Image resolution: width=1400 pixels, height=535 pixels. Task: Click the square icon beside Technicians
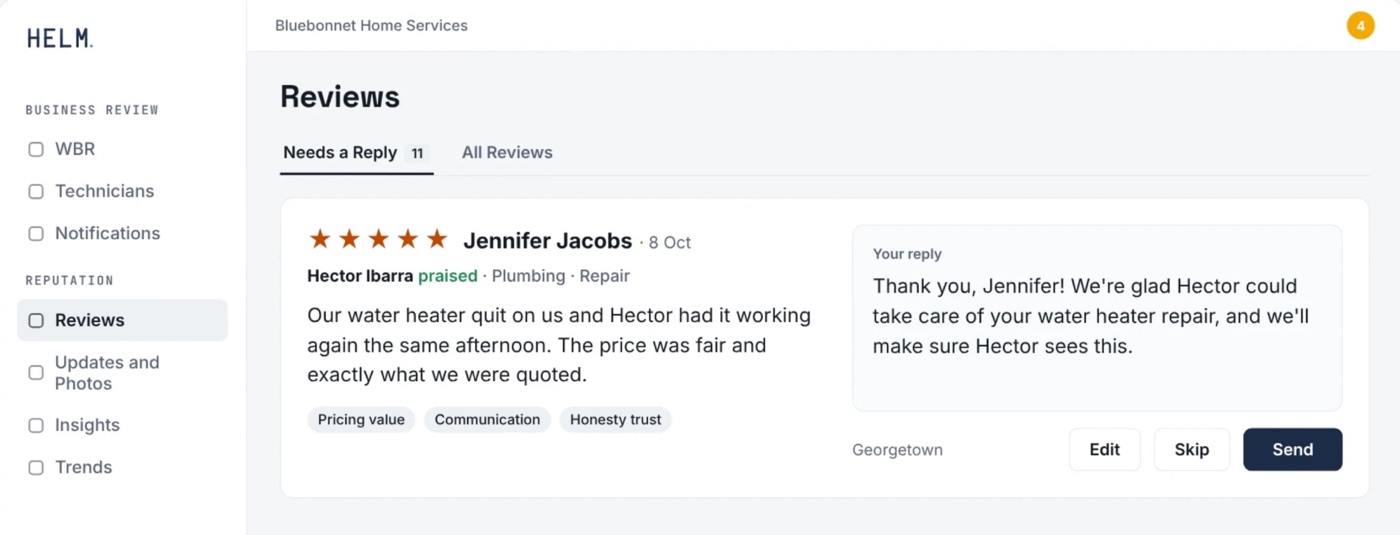coord(36,191)
